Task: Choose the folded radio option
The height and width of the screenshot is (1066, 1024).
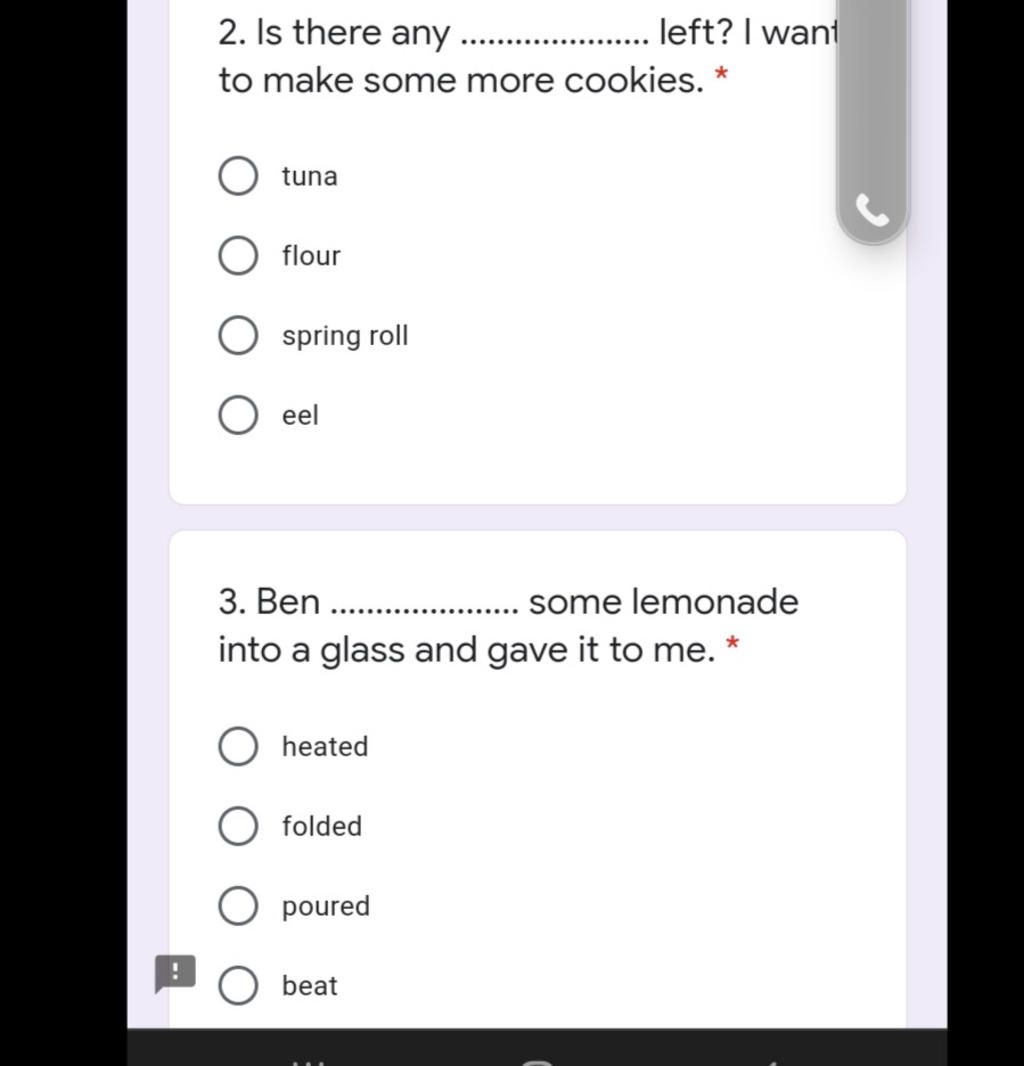Action: click(238, 826)
